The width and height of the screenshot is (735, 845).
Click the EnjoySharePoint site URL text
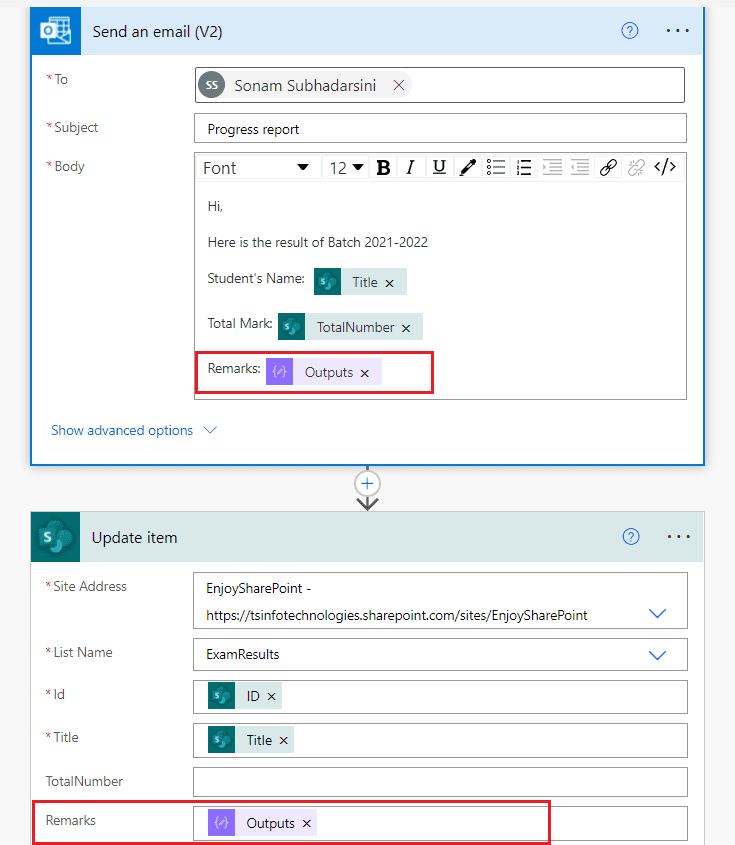coord(397,615)
